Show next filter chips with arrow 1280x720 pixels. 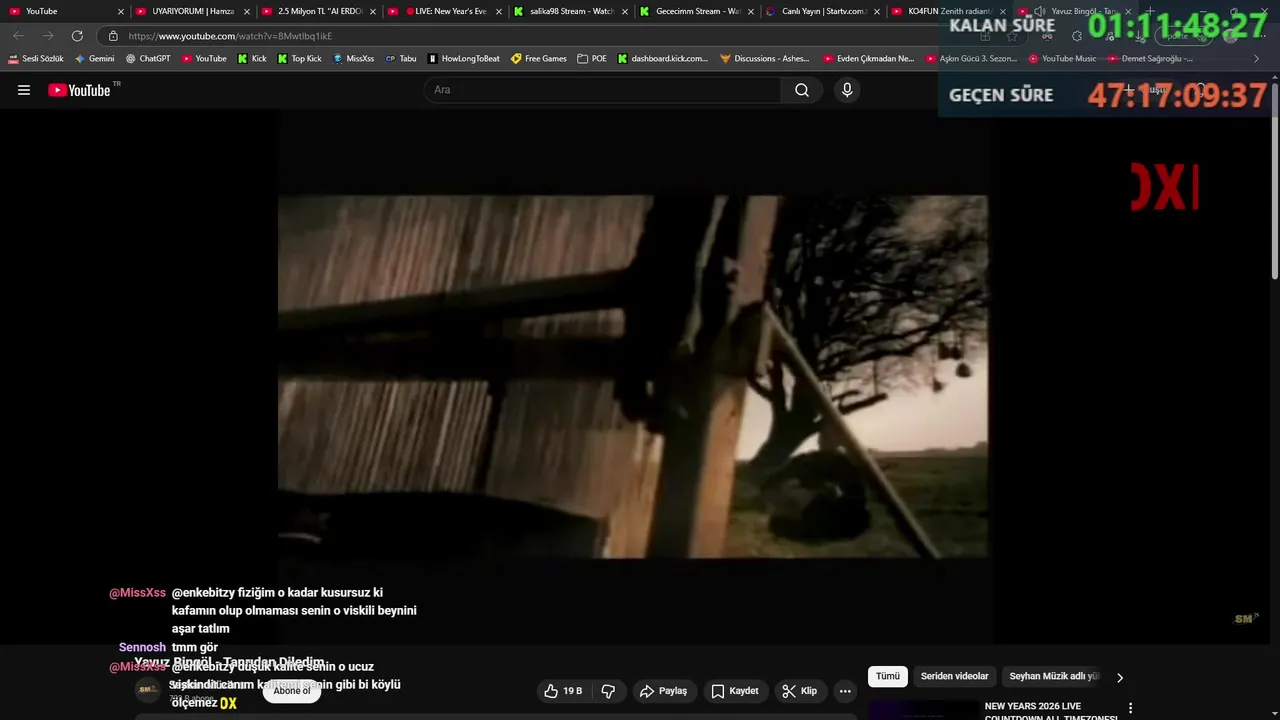(1119, 677)
